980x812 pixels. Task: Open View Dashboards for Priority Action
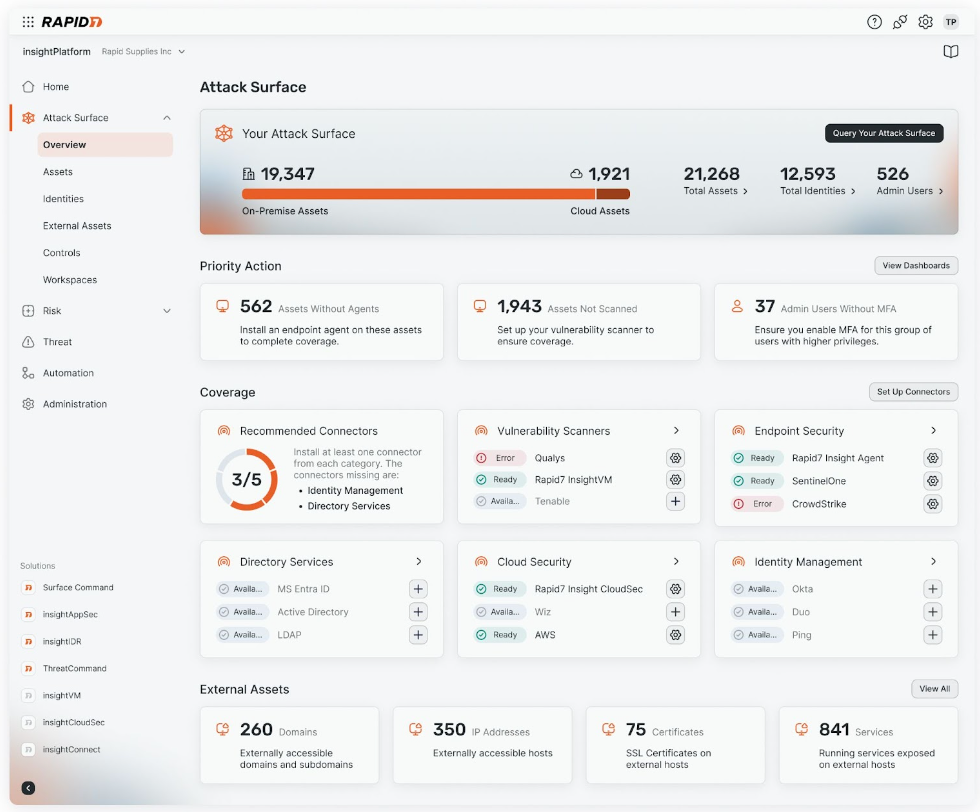915,265
